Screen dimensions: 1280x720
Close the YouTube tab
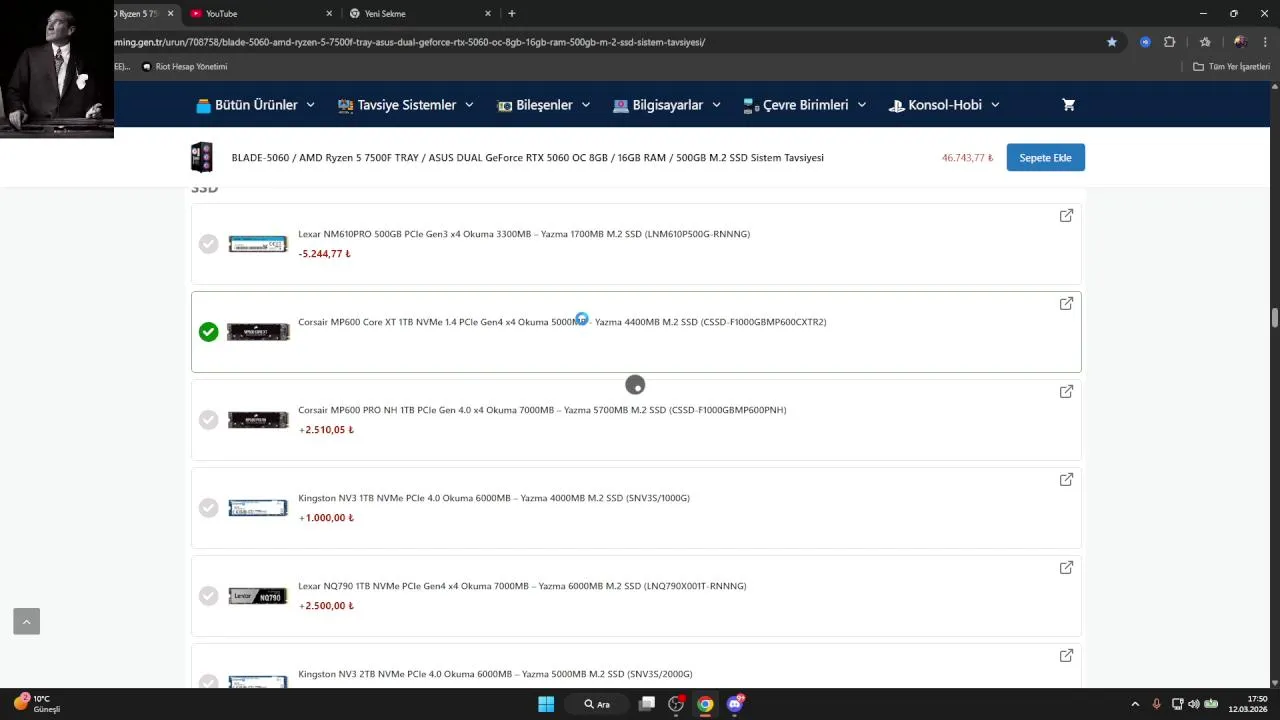[x=329, y=14]
